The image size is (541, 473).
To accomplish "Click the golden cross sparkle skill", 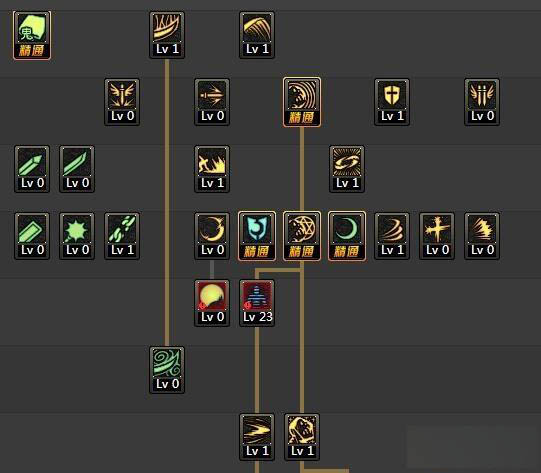I will pos(437,236).
